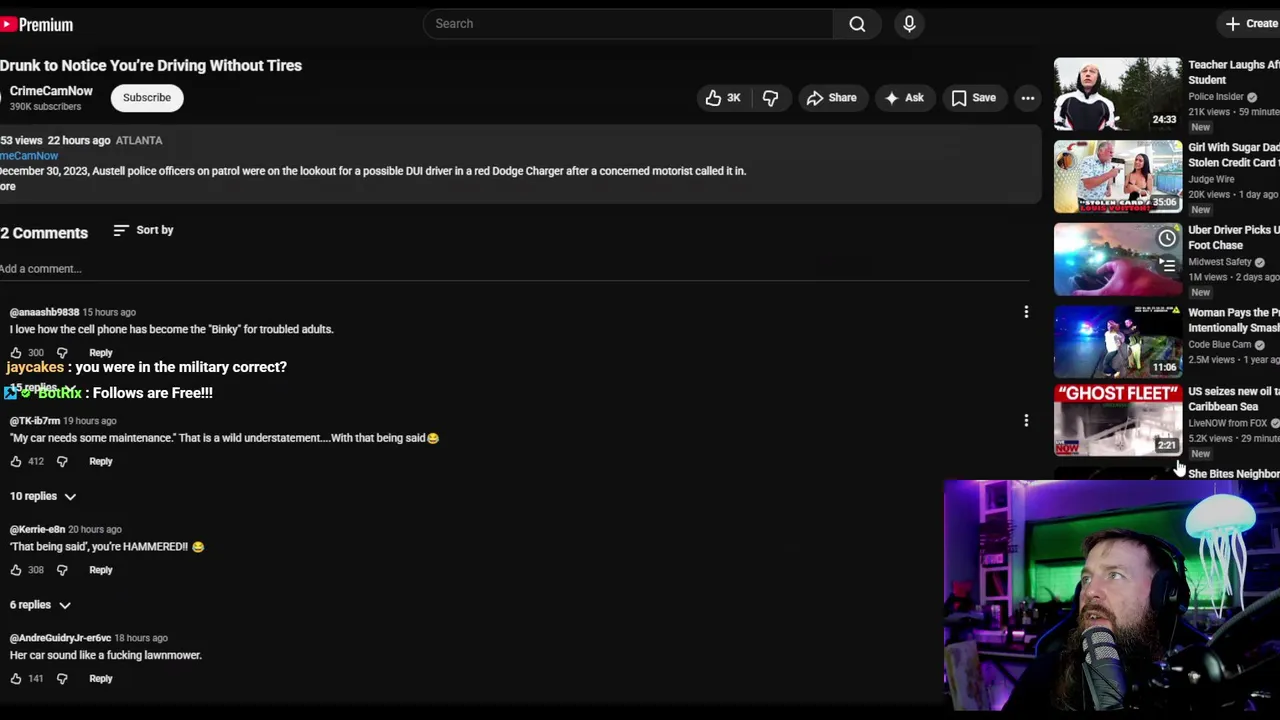
Task: Open the Ghost Fleet news video thumbnail
Action: pyautogui.click(x=1118, y=420)
